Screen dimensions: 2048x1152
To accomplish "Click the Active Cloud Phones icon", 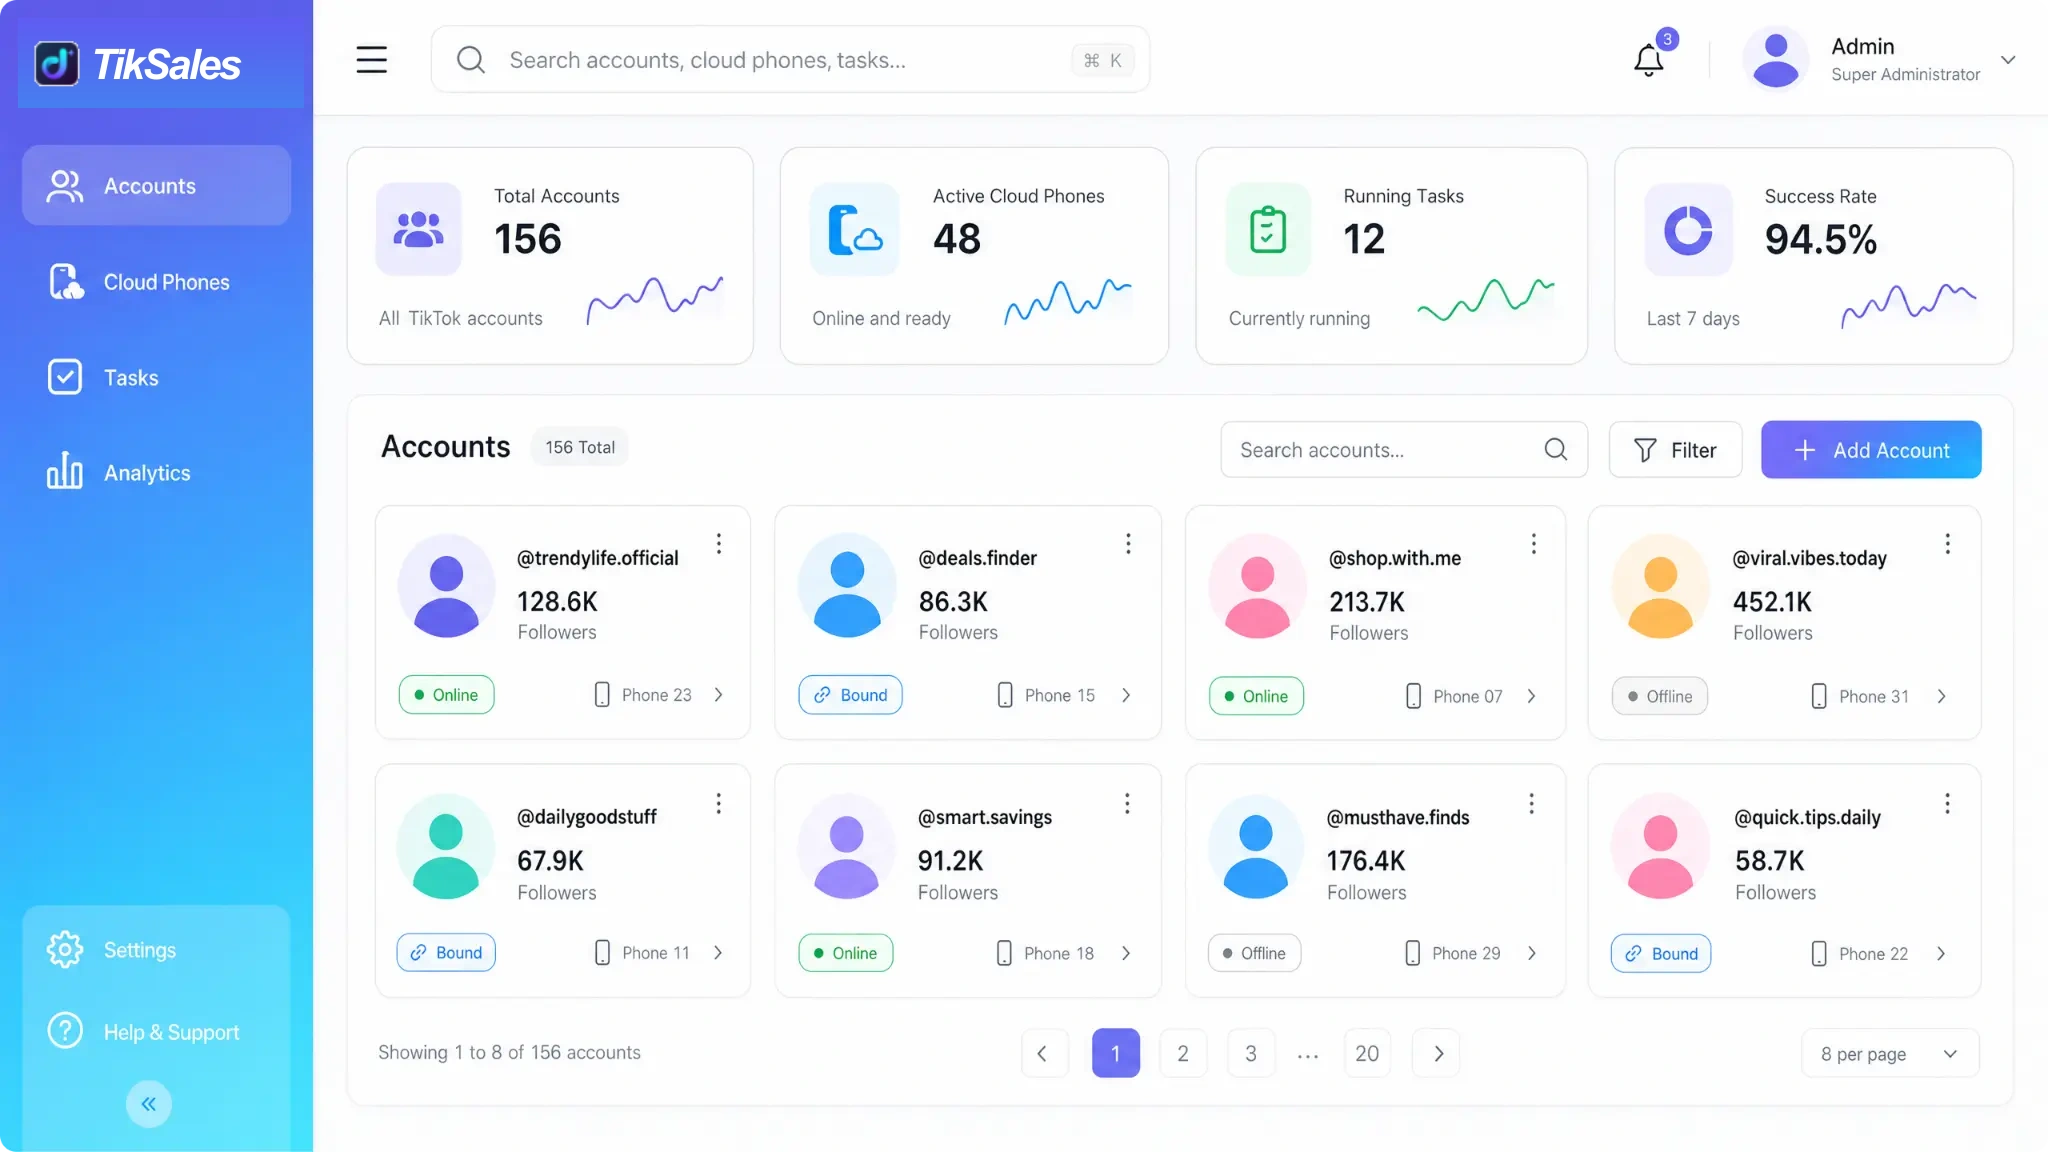I will coord(855,230).
